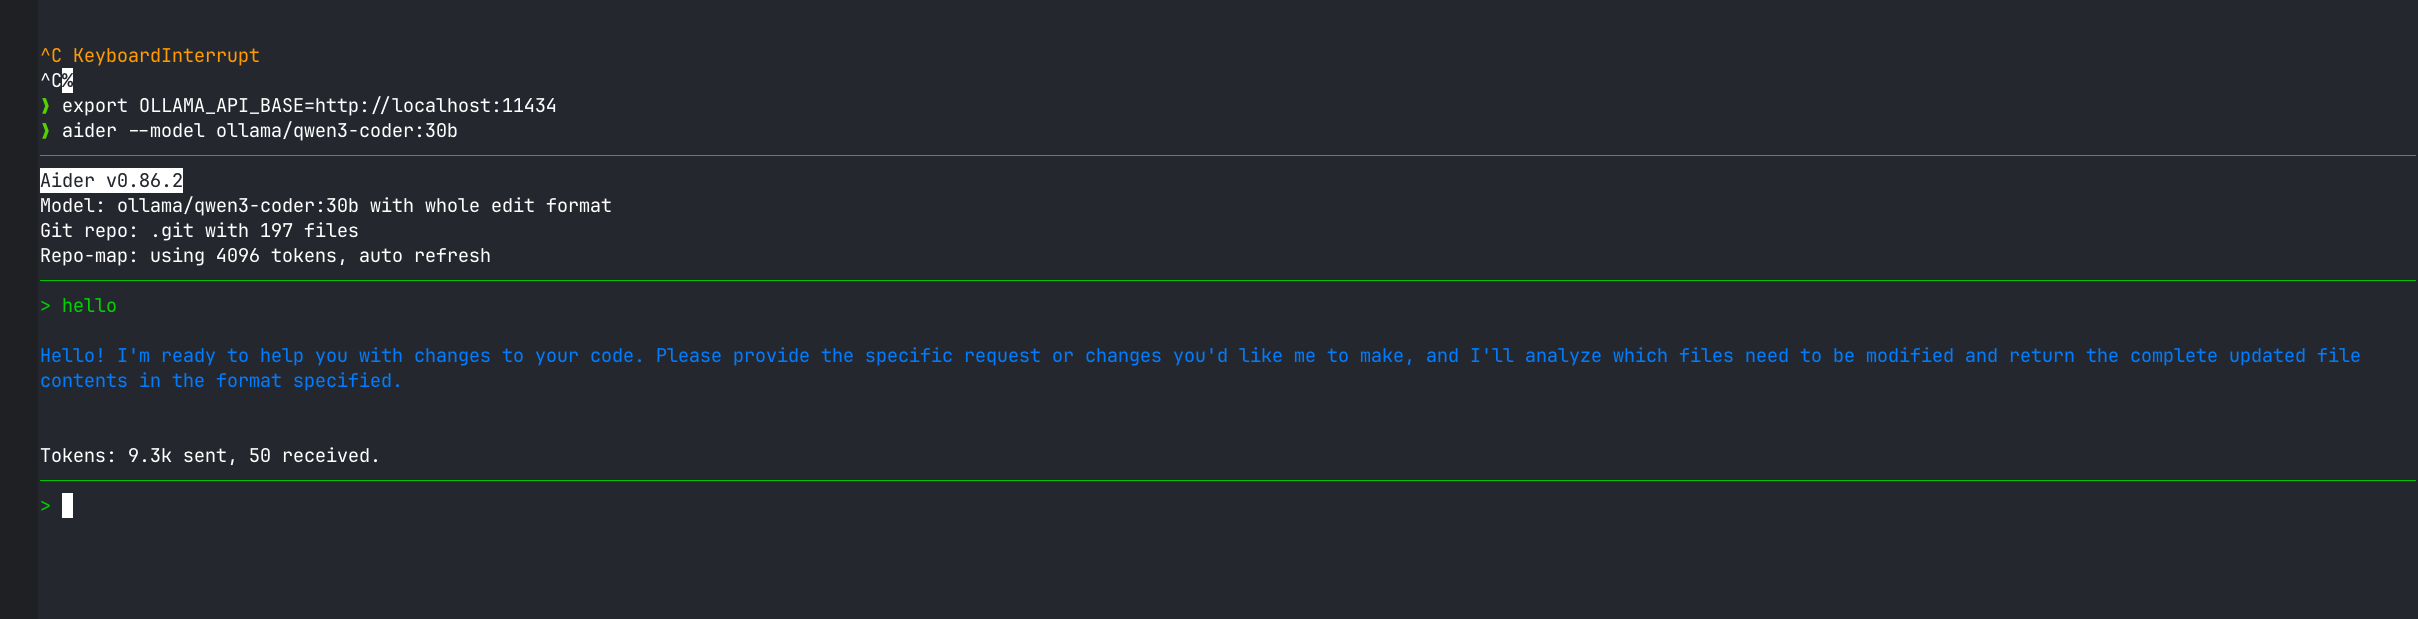Click the blue Hello! response text
This screenshot has height=619, width=2418.
[72, 356]
